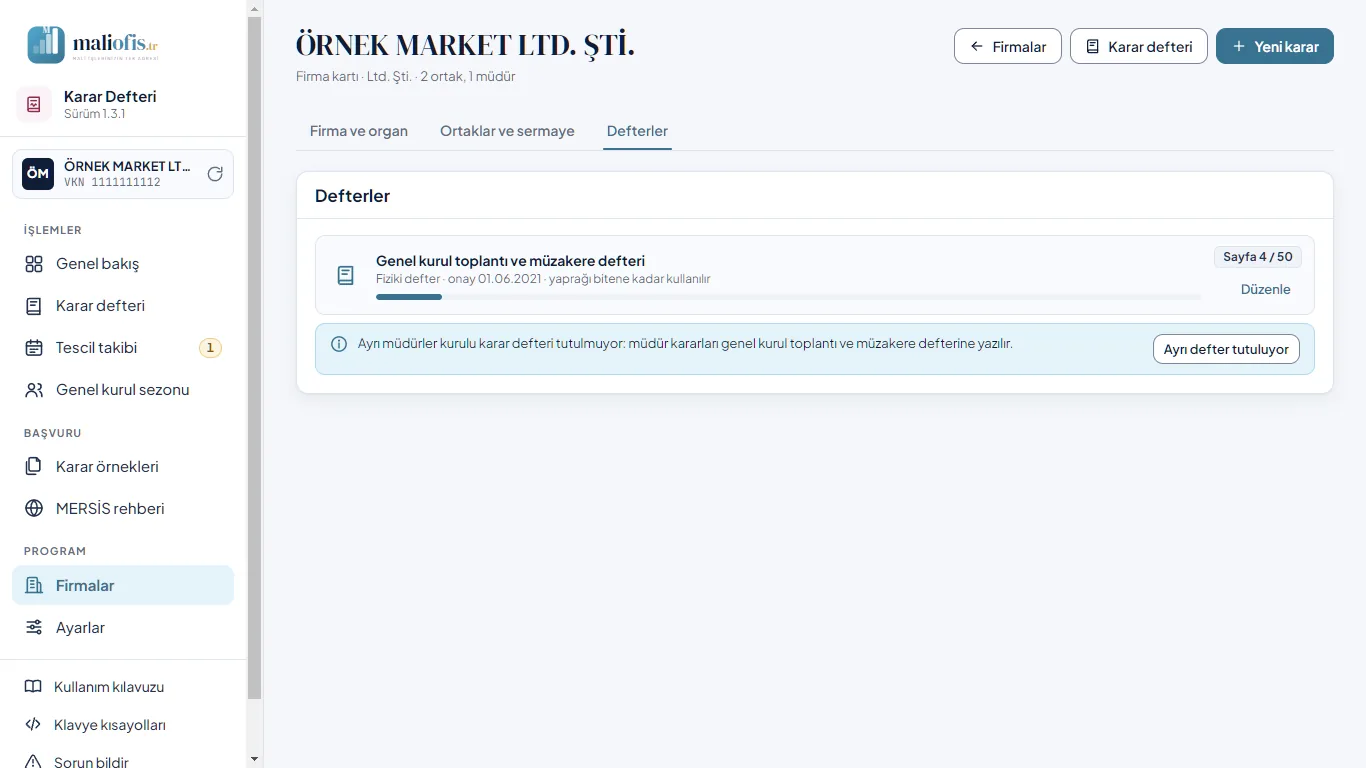Screen dimensions: 1366x768
Task: Click the Karar örnekleri copy icon
Action: click(34, 467)
